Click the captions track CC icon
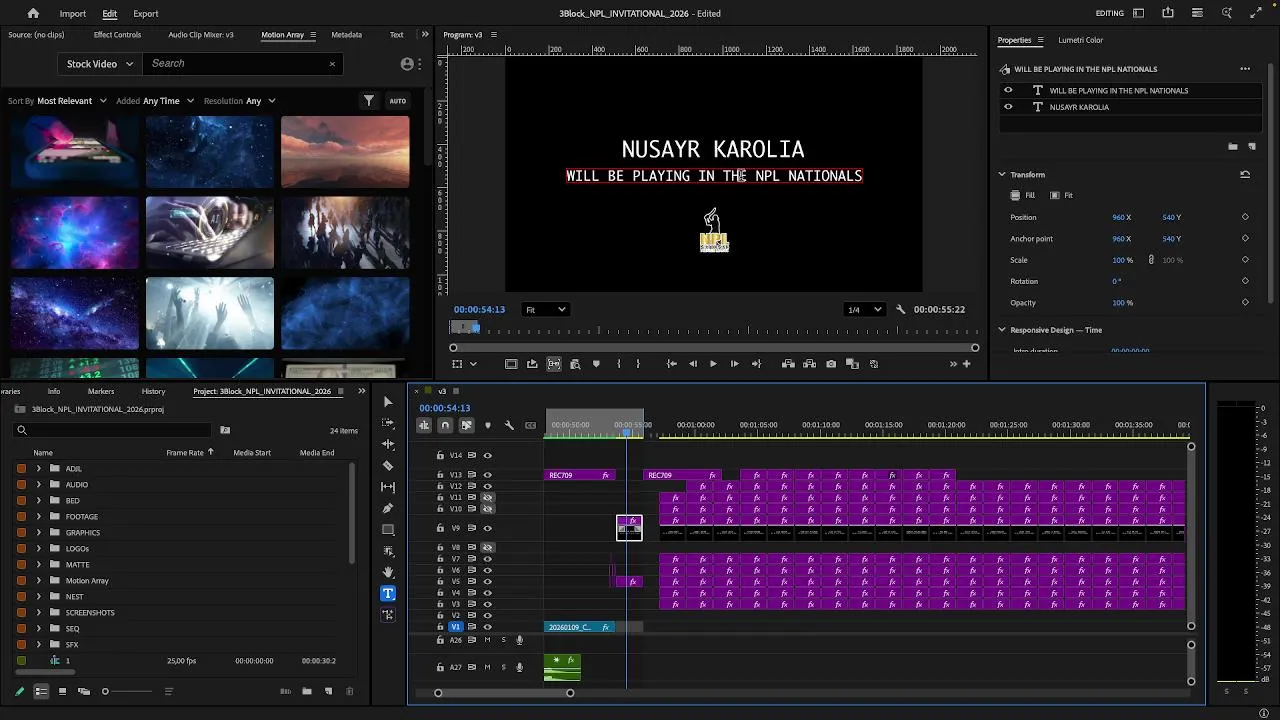This screenshot has width=1280, height=720. click(x=531, y=425)
